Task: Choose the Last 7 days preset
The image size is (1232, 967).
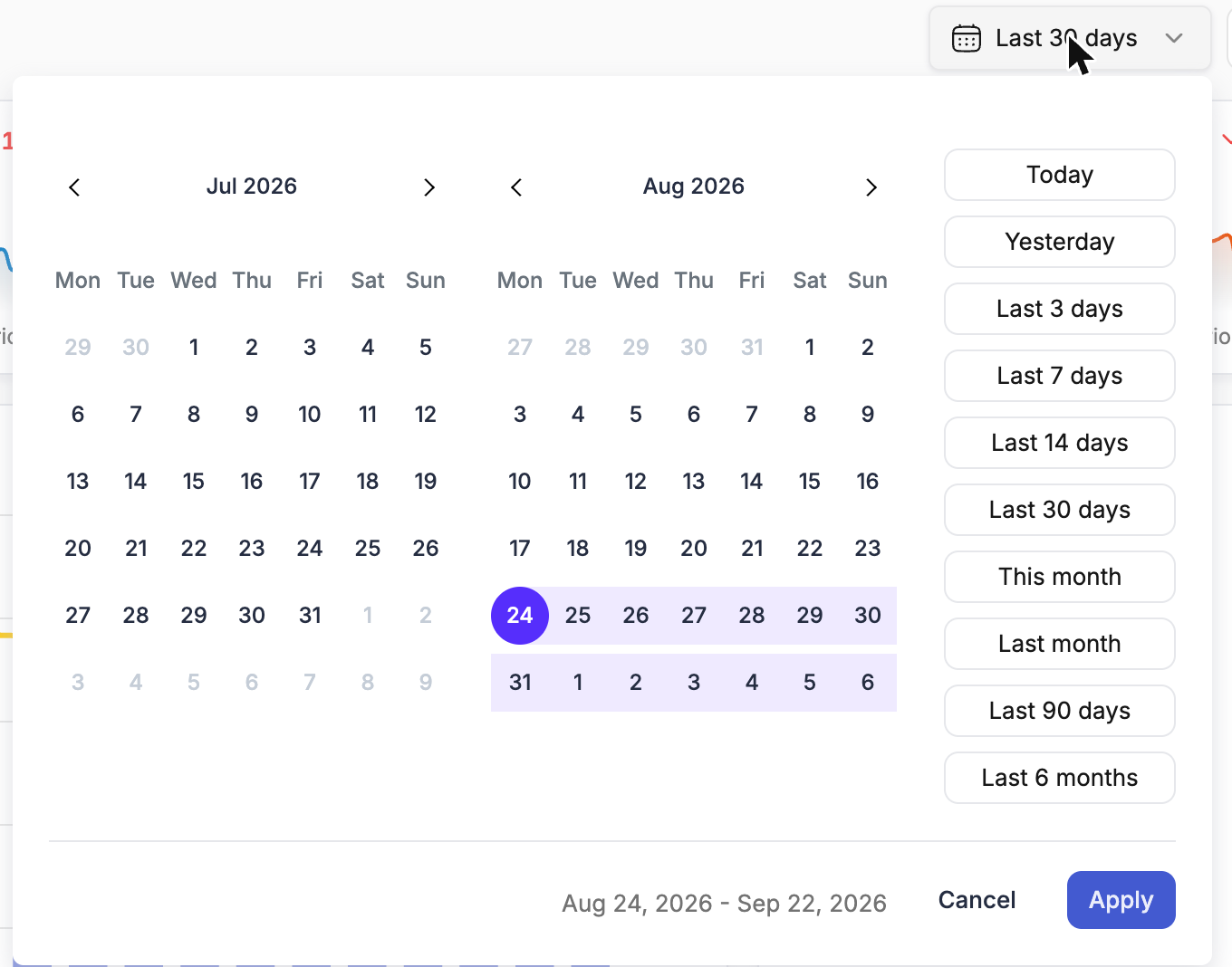Action: pos(1059,376)
